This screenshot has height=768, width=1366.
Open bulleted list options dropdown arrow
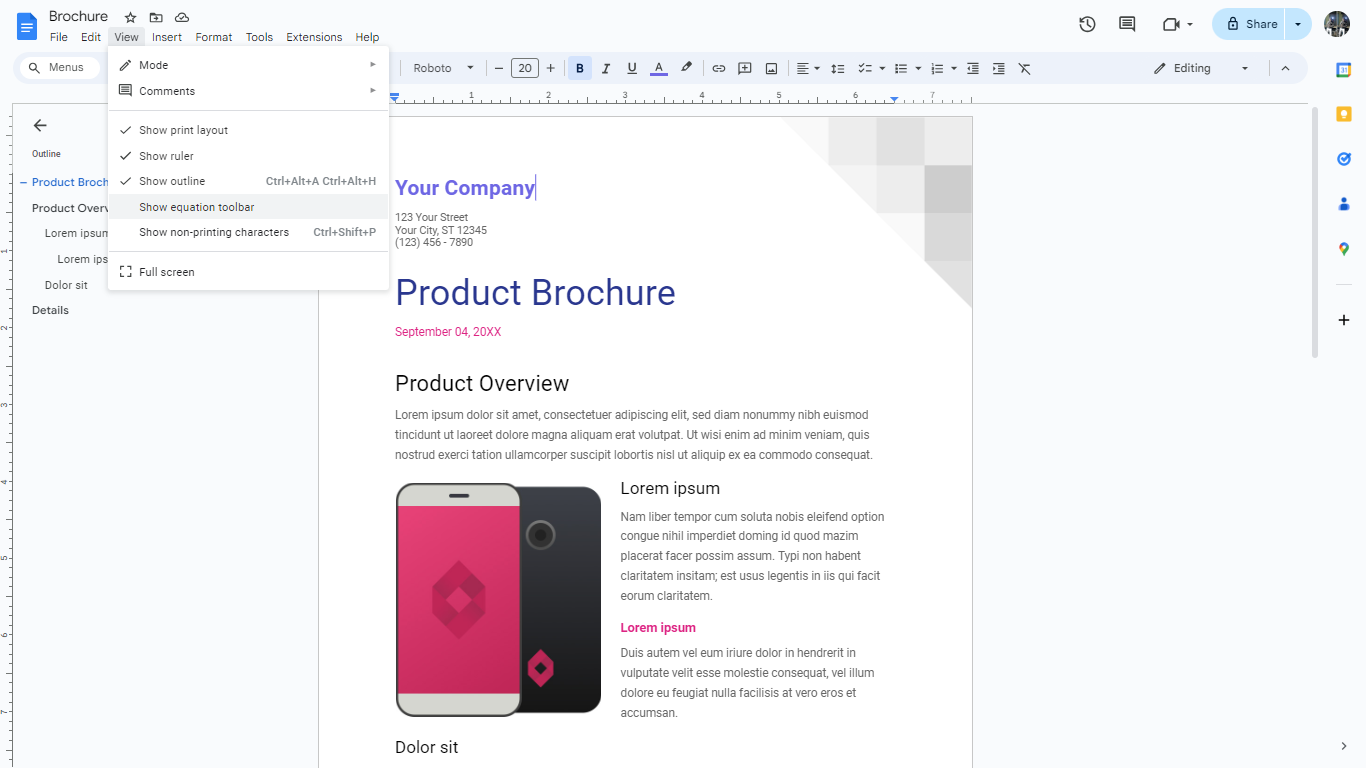coord(918,68)
